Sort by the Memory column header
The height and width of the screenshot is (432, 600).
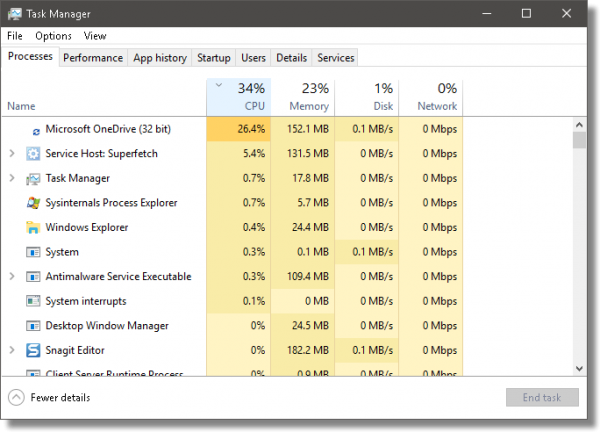(303, 97)
